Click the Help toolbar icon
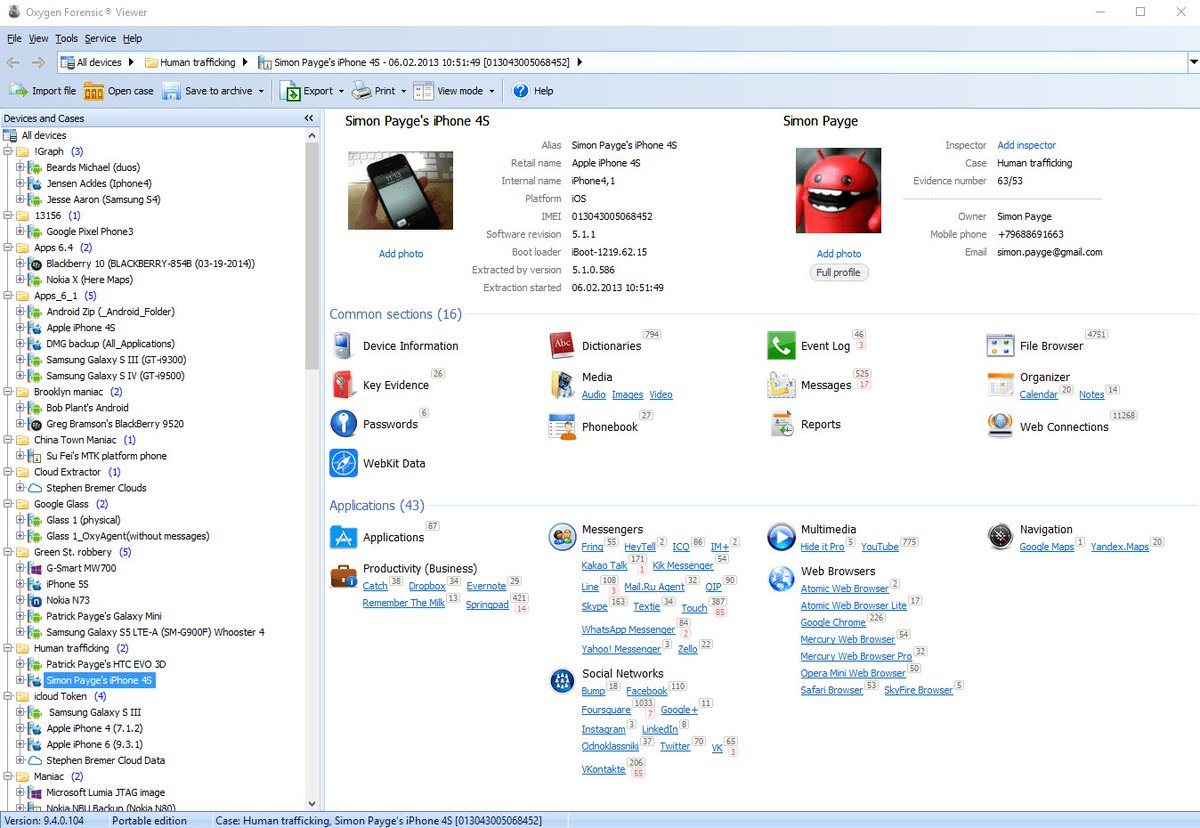This screenshot has width=1200, height=828. click(x=520, y=90)
